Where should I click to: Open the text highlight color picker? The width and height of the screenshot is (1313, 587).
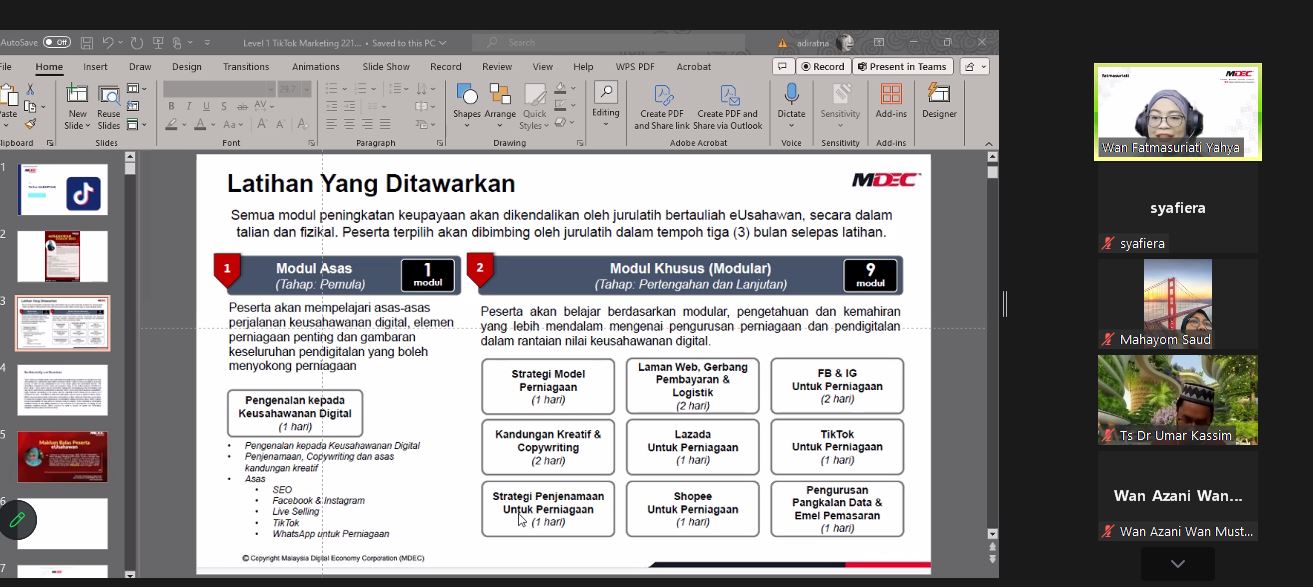tap(175, 124)
